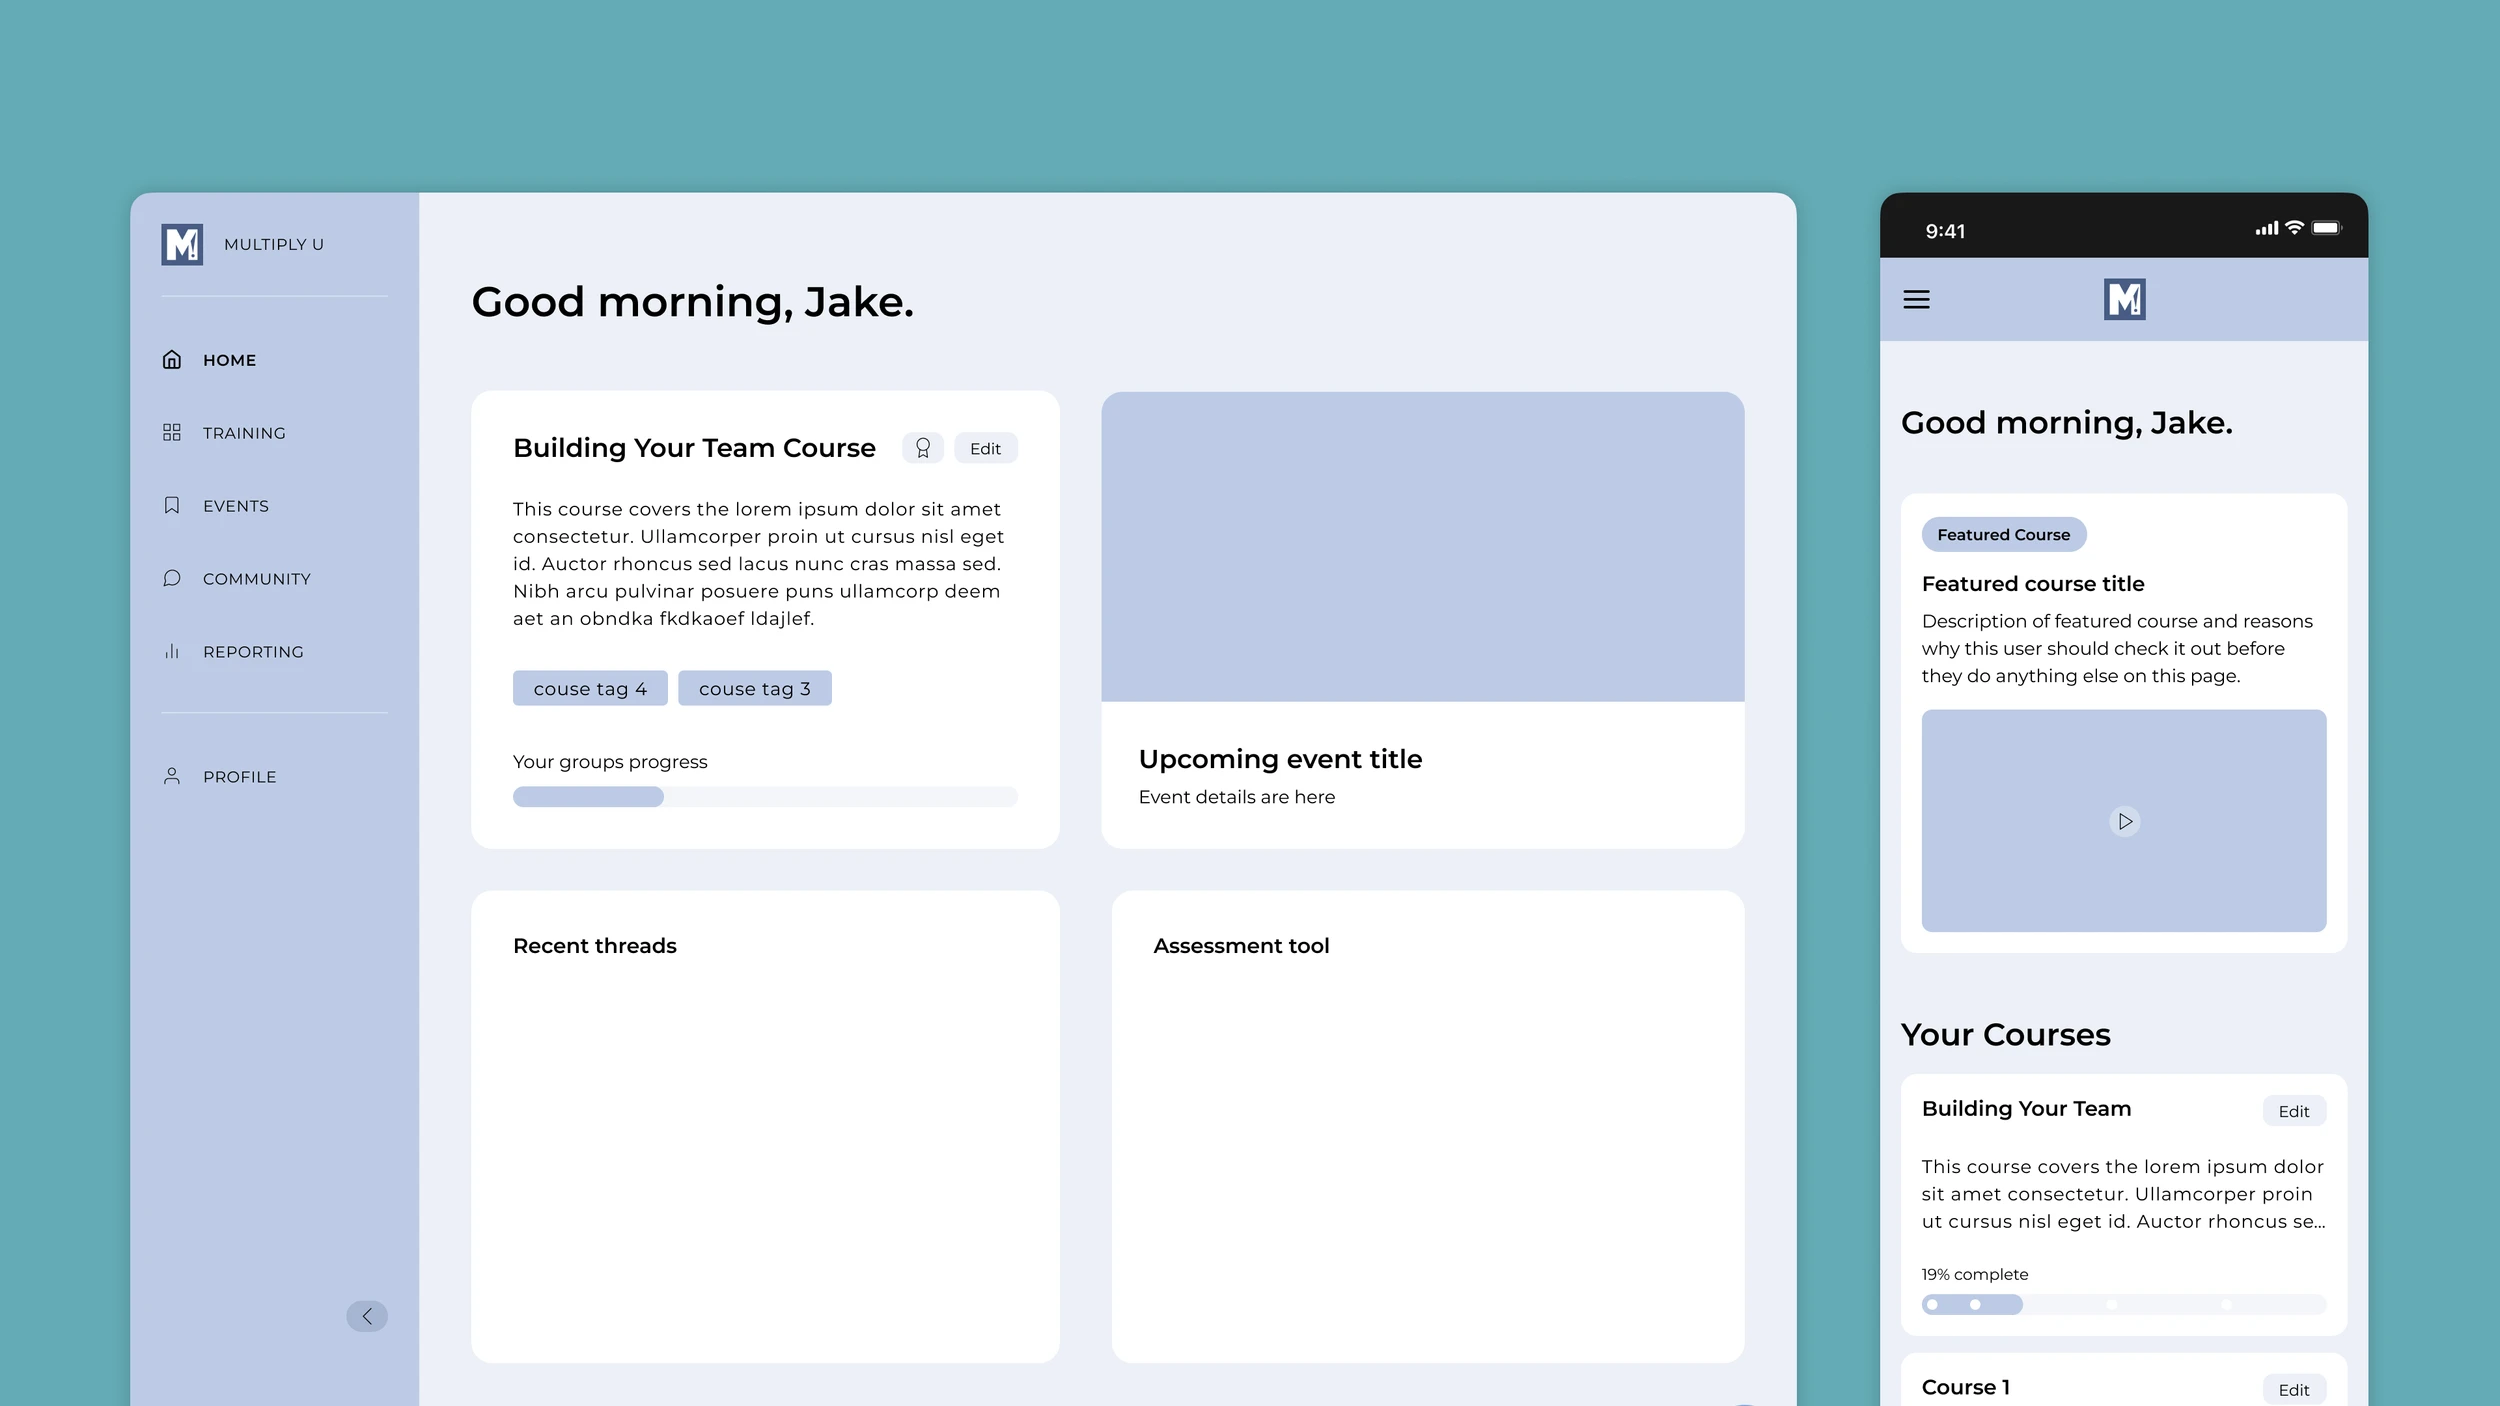This screenshot has height=1406, width=2500.
Task: Open the Training menu item
Action: [x=244, y=433]
